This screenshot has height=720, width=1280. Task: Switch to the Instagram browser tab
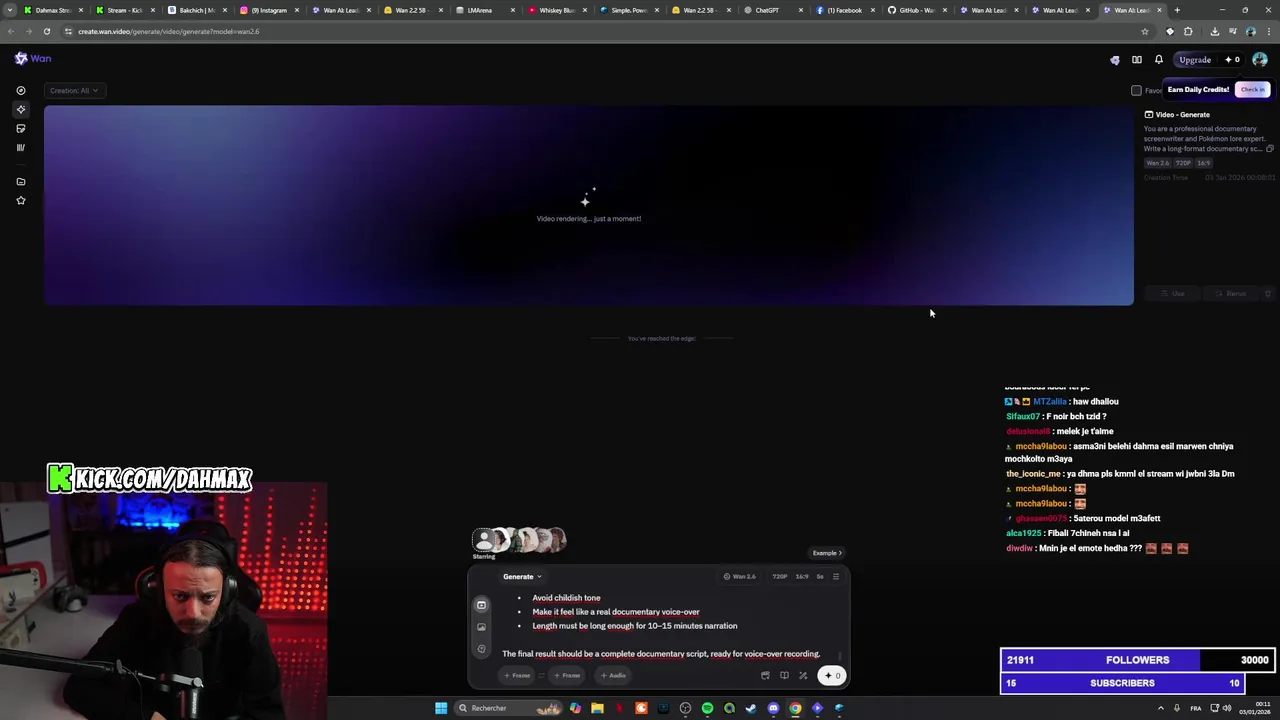click(x=269, y=10)
